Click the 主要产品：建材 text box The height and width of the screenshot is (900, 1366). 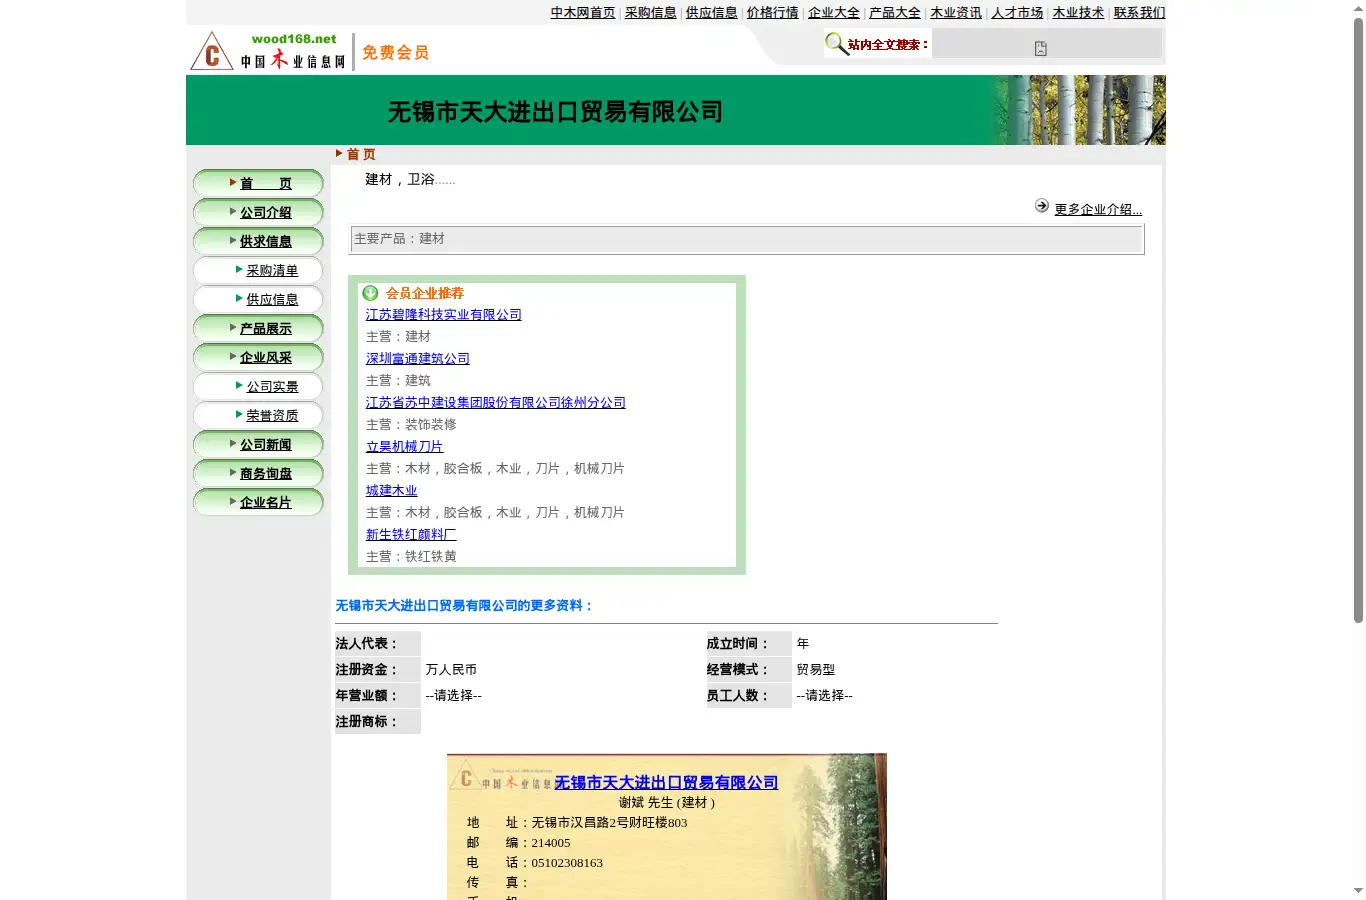pos(746,239)
